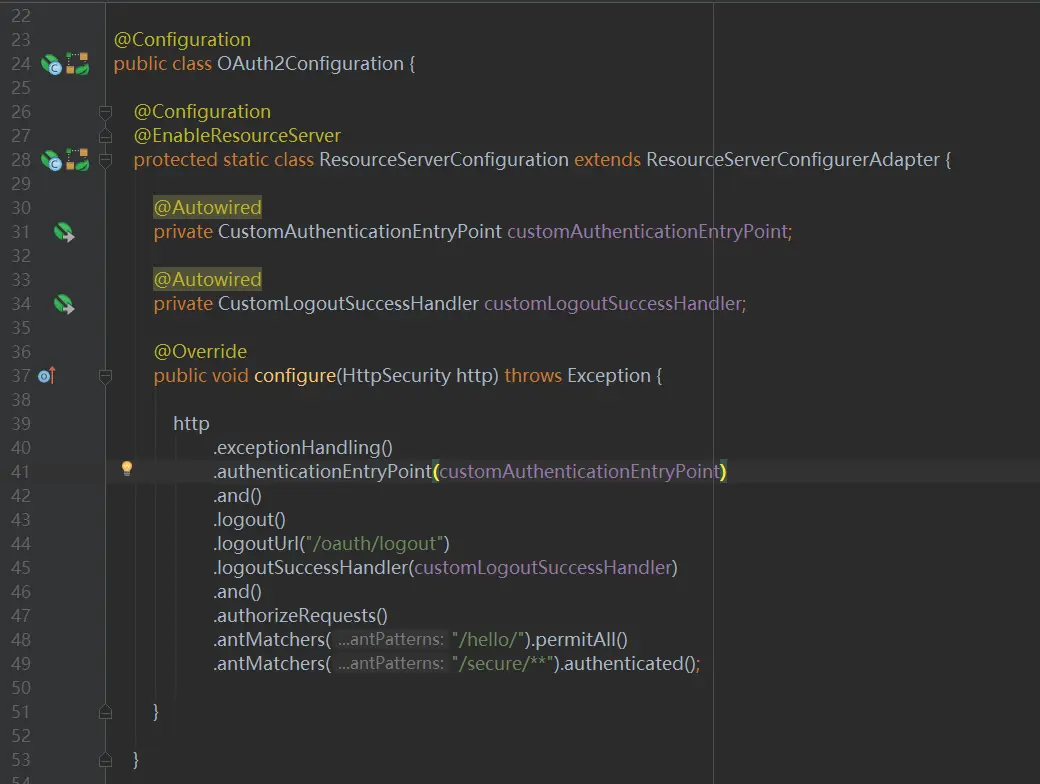The image size is (1040, 784).
Task: Click the @EnableResourceServer annotation
Action: click(x=237, y=136)
